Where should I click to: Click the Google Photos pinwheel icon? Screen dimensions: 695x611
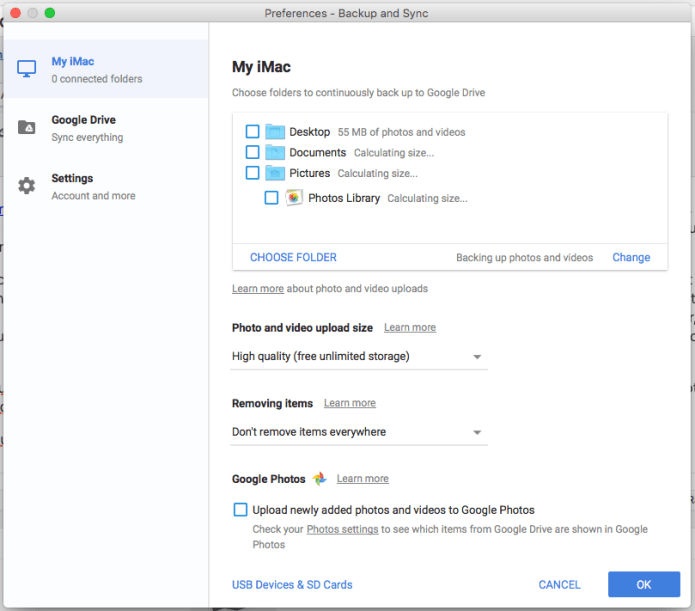[320, 479]
